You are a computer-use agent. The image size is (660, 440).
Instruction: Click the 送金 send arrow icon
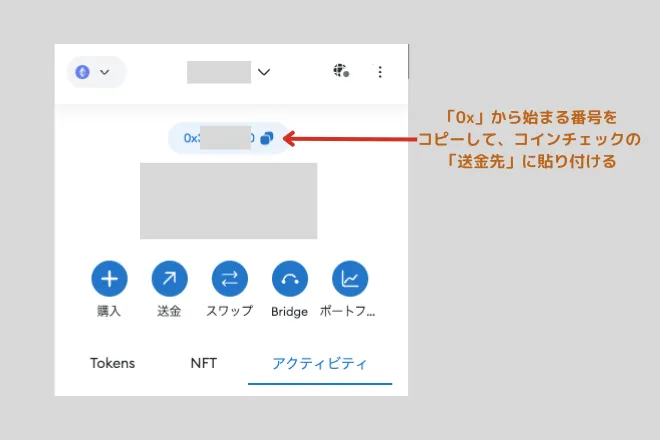(x=170, y=279)
